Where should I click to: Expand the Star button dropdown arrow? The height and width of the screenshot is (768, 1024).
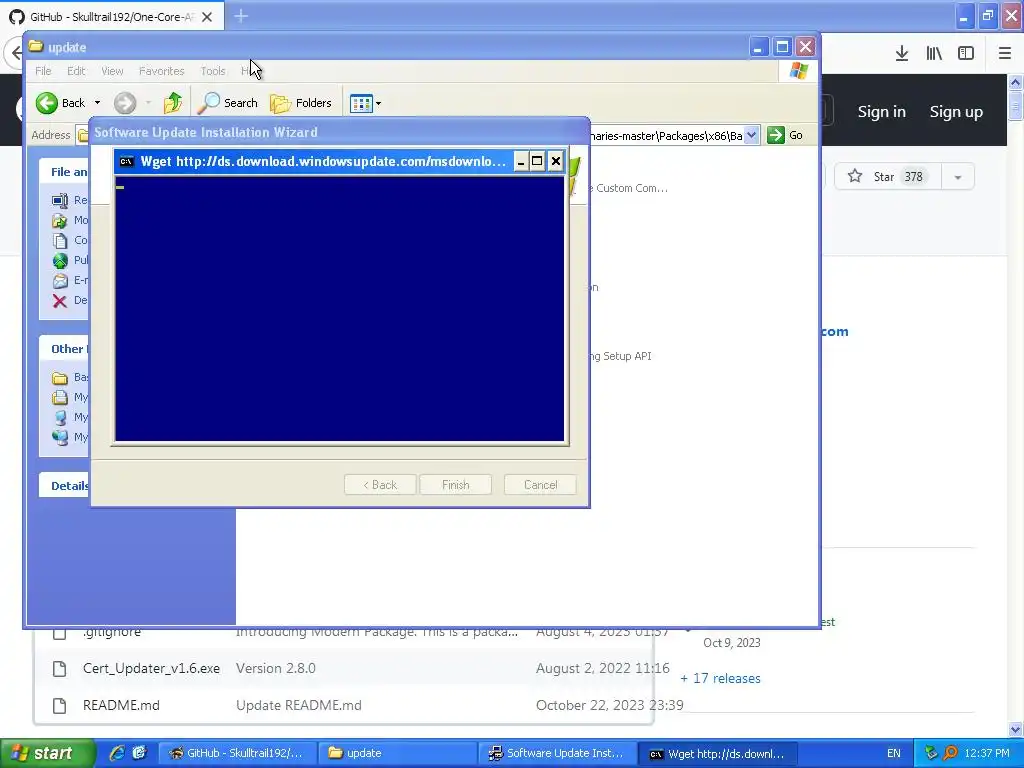coord(958,176)
